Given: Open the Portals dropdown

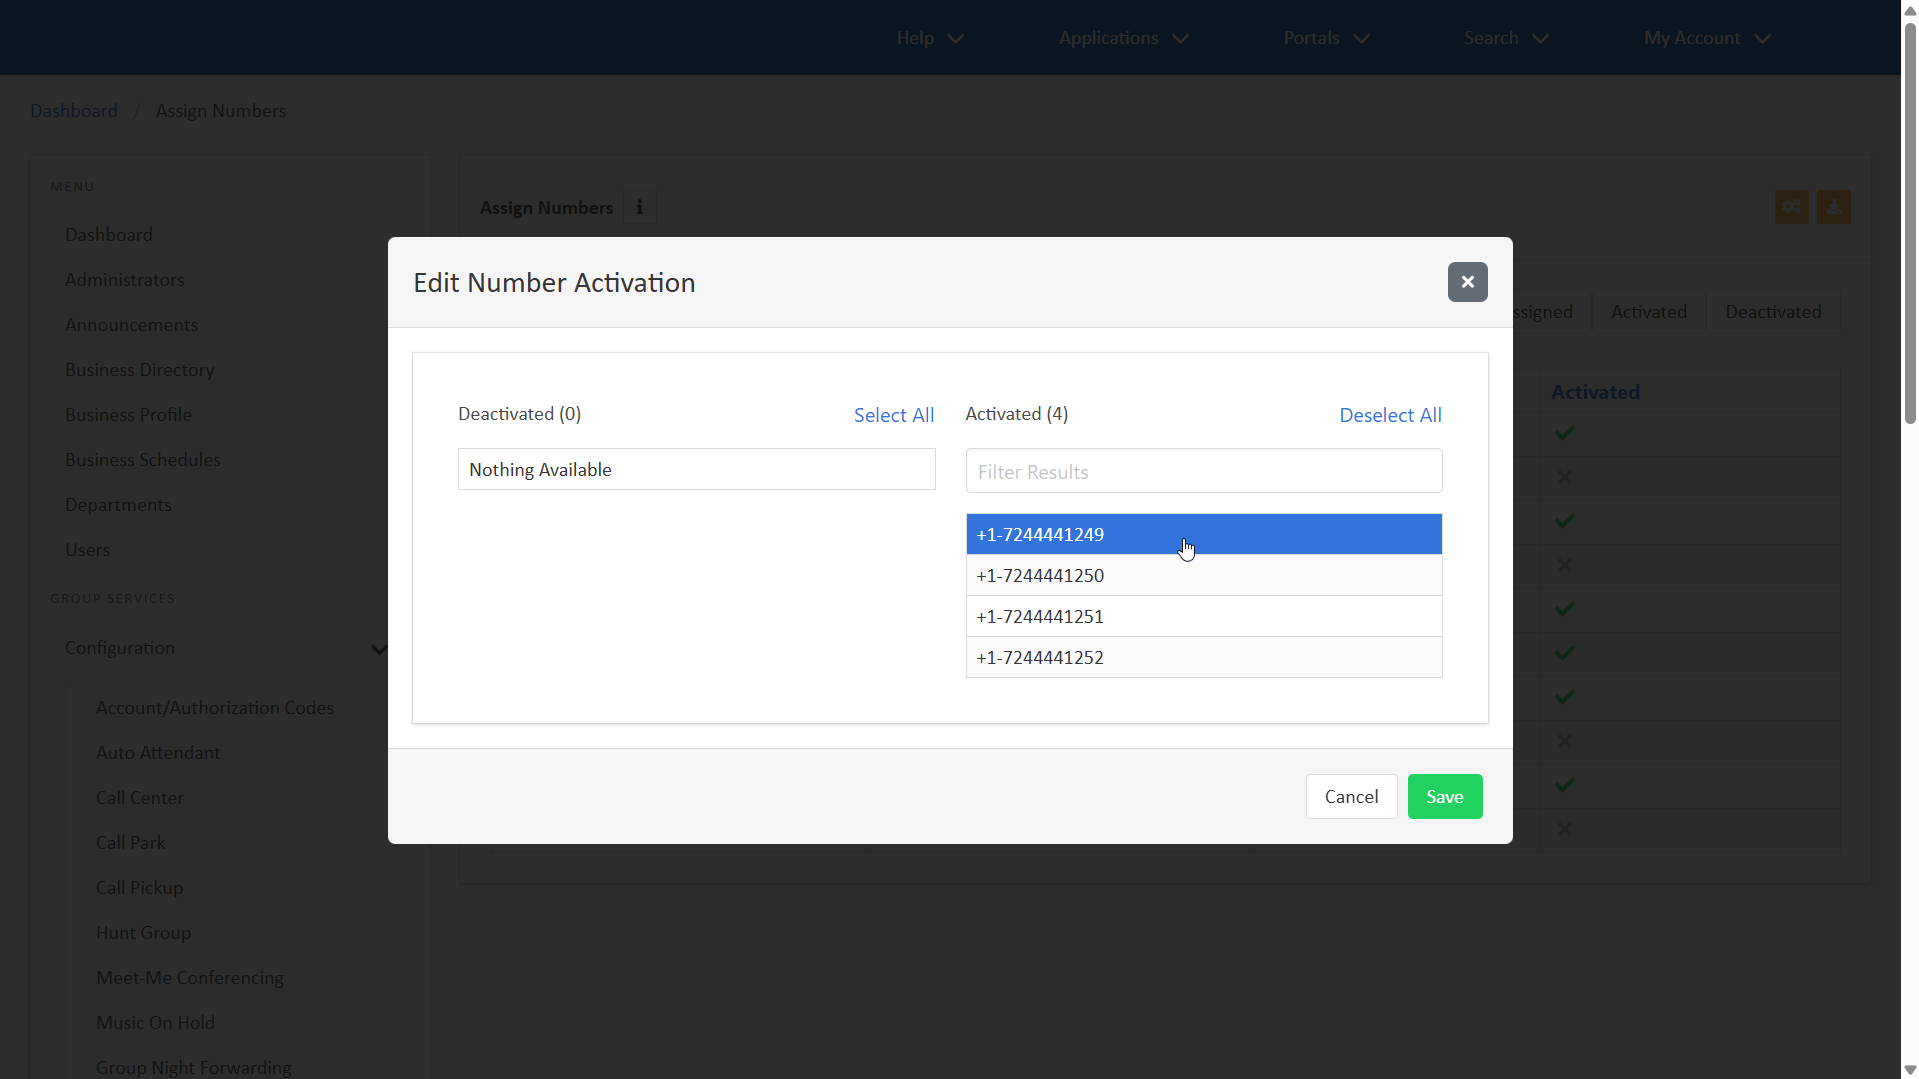Looking at the screenshot, I should tap(1326, 38).
